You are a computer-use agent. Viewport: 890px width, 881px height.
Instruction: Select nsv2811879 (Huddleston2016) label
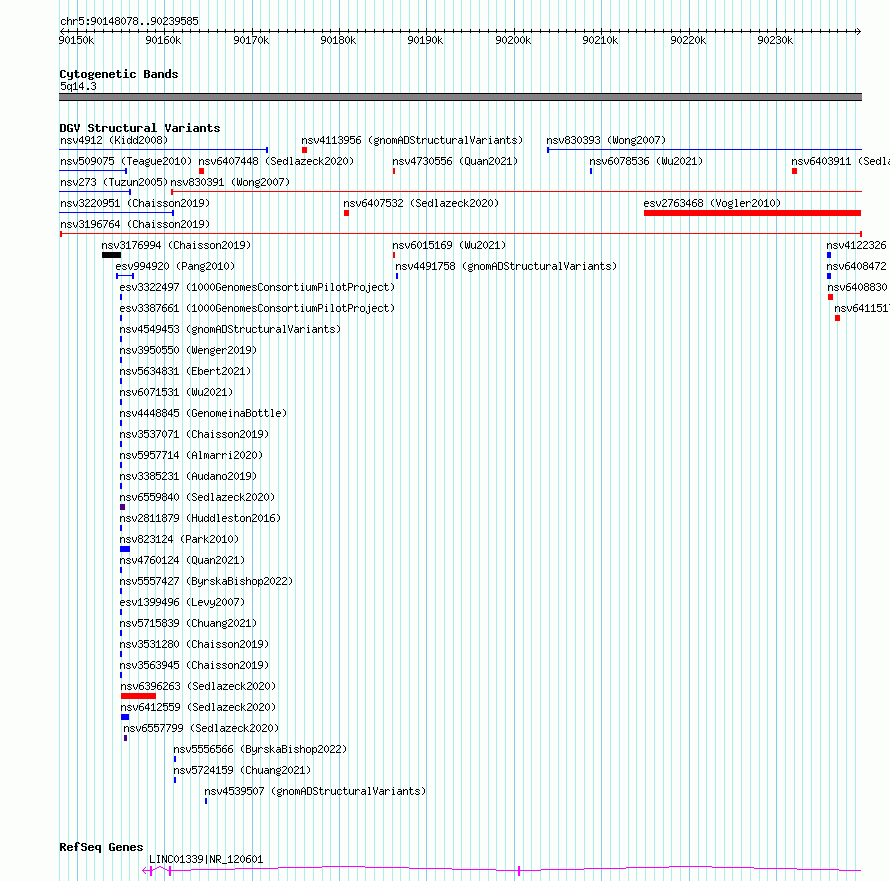tap(200, 518)
